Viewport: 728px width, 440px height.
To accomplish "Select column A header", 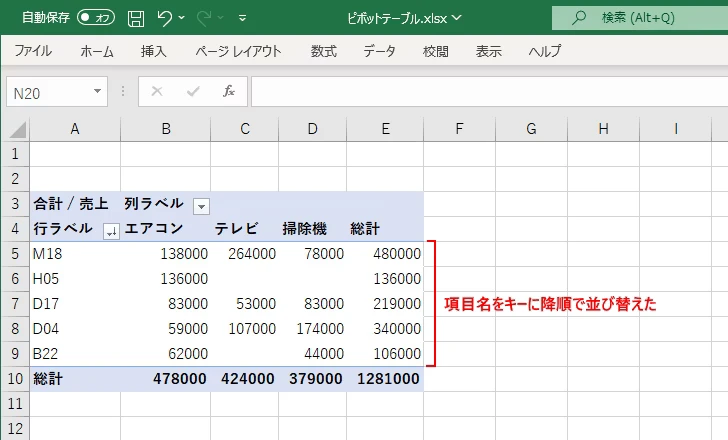I will [75, 129].
